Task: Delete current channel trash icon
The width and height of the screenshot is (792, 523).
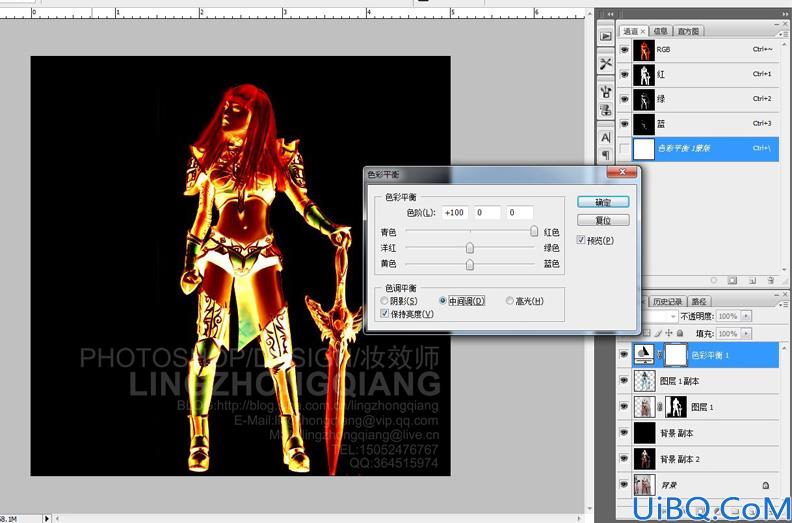Action: click(770, 280)
